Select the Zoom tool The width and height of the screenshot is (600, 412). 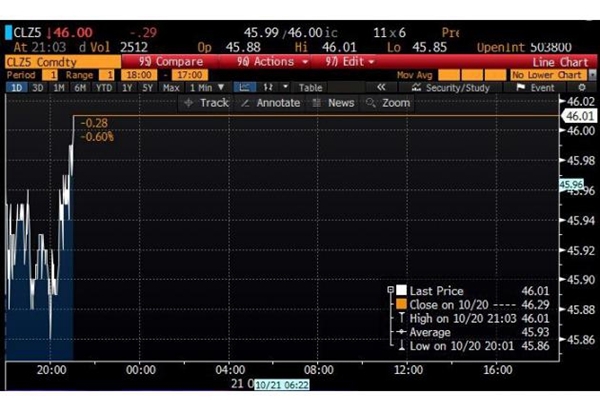coord(388,103)
